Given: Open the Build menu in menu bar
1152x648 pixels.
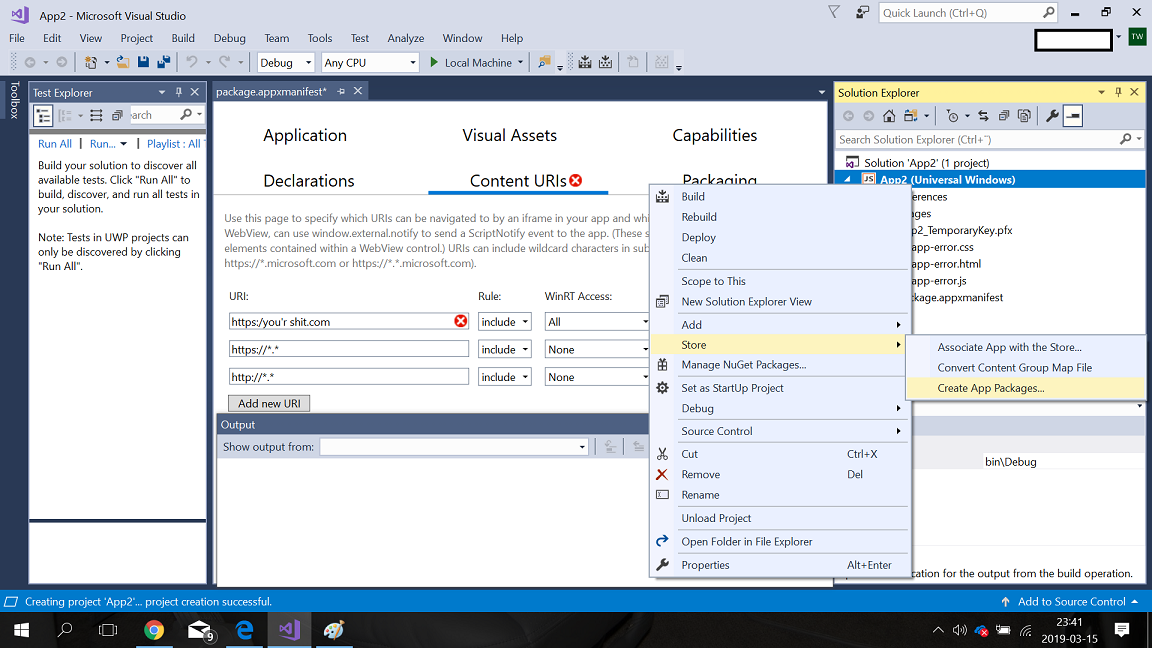Looking at the screenshot, I should pos(183,38).
